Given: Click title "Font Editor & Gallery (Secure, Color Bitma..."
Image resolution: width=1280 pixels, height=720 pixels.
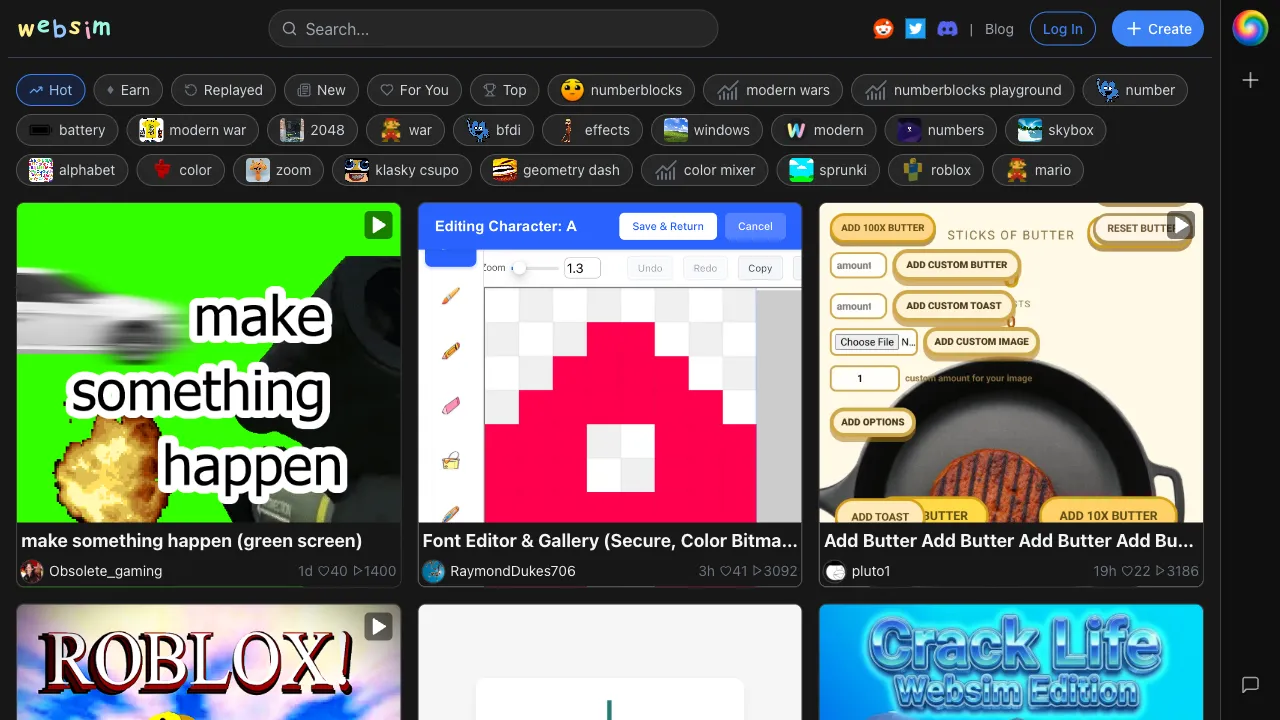Looking at the screenshot, I should tap(610, 541).
